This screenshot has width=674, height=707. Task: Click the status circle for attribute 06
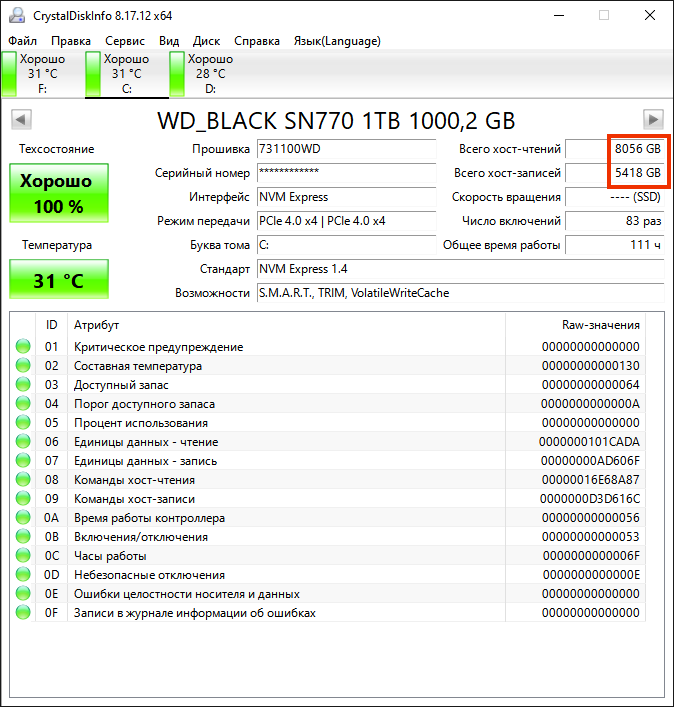click(x=23, y=441)
